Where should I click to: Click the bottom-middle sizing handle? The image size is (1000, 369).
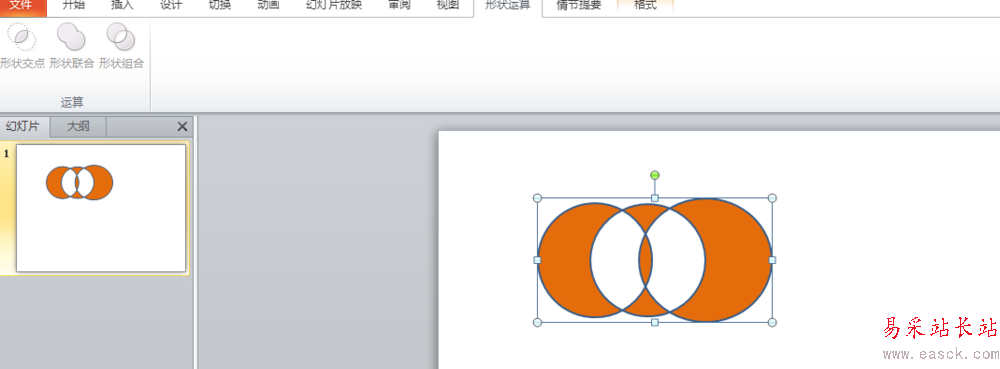tap(654, 322)
